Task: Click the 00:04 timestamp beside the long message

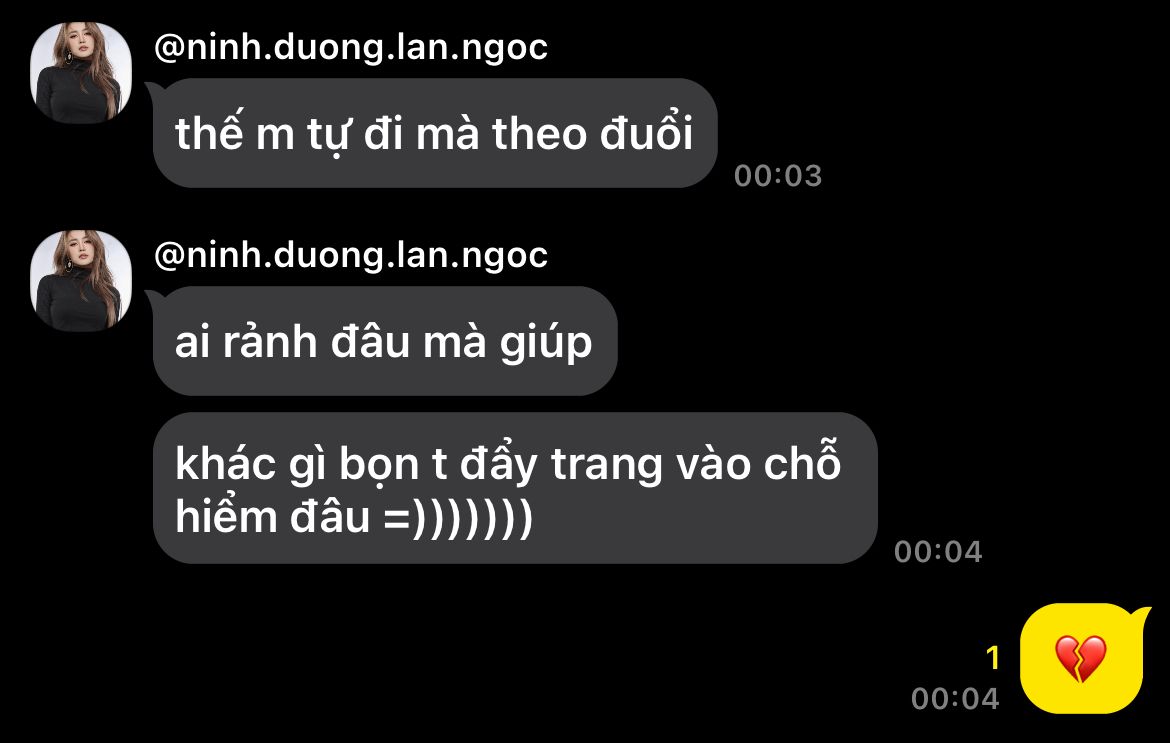Action: [938, 552]
